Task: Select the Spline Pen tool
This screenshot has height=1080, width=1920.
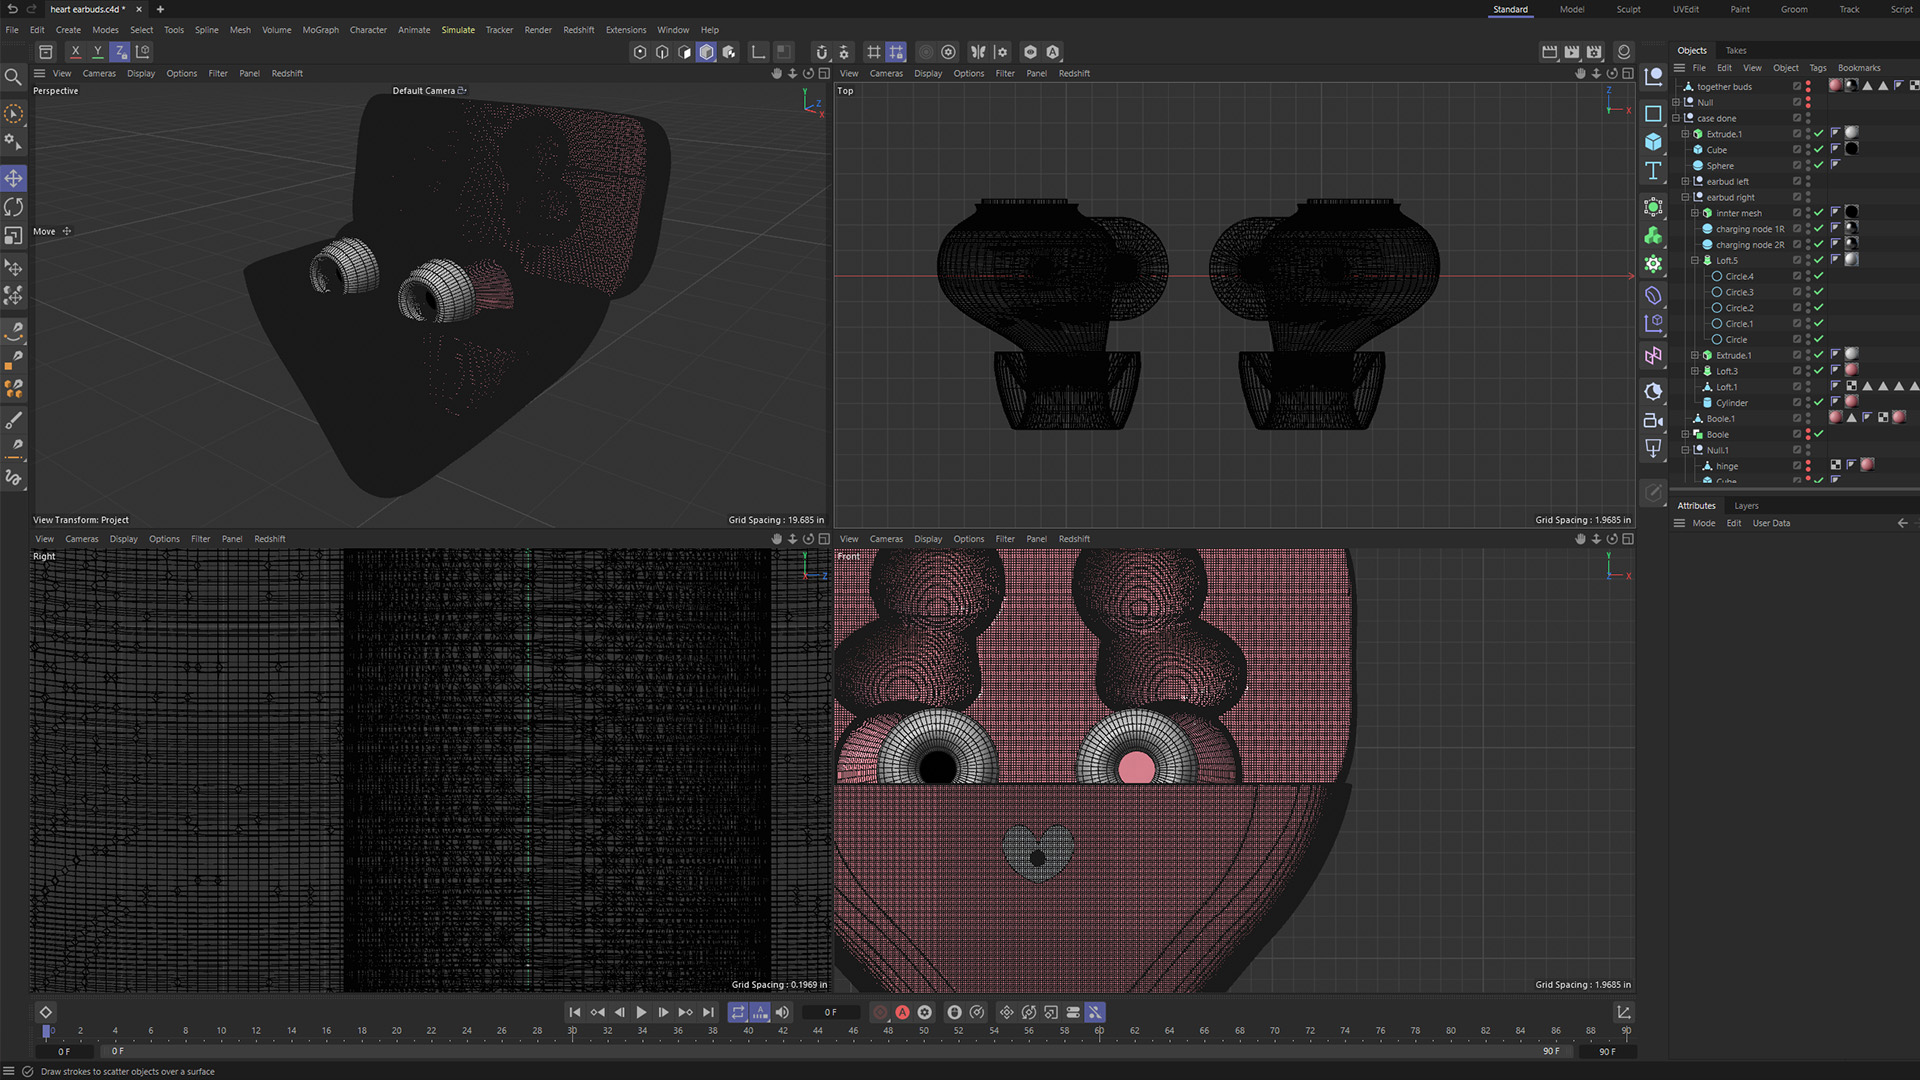Action: click(x=14, y=332)
